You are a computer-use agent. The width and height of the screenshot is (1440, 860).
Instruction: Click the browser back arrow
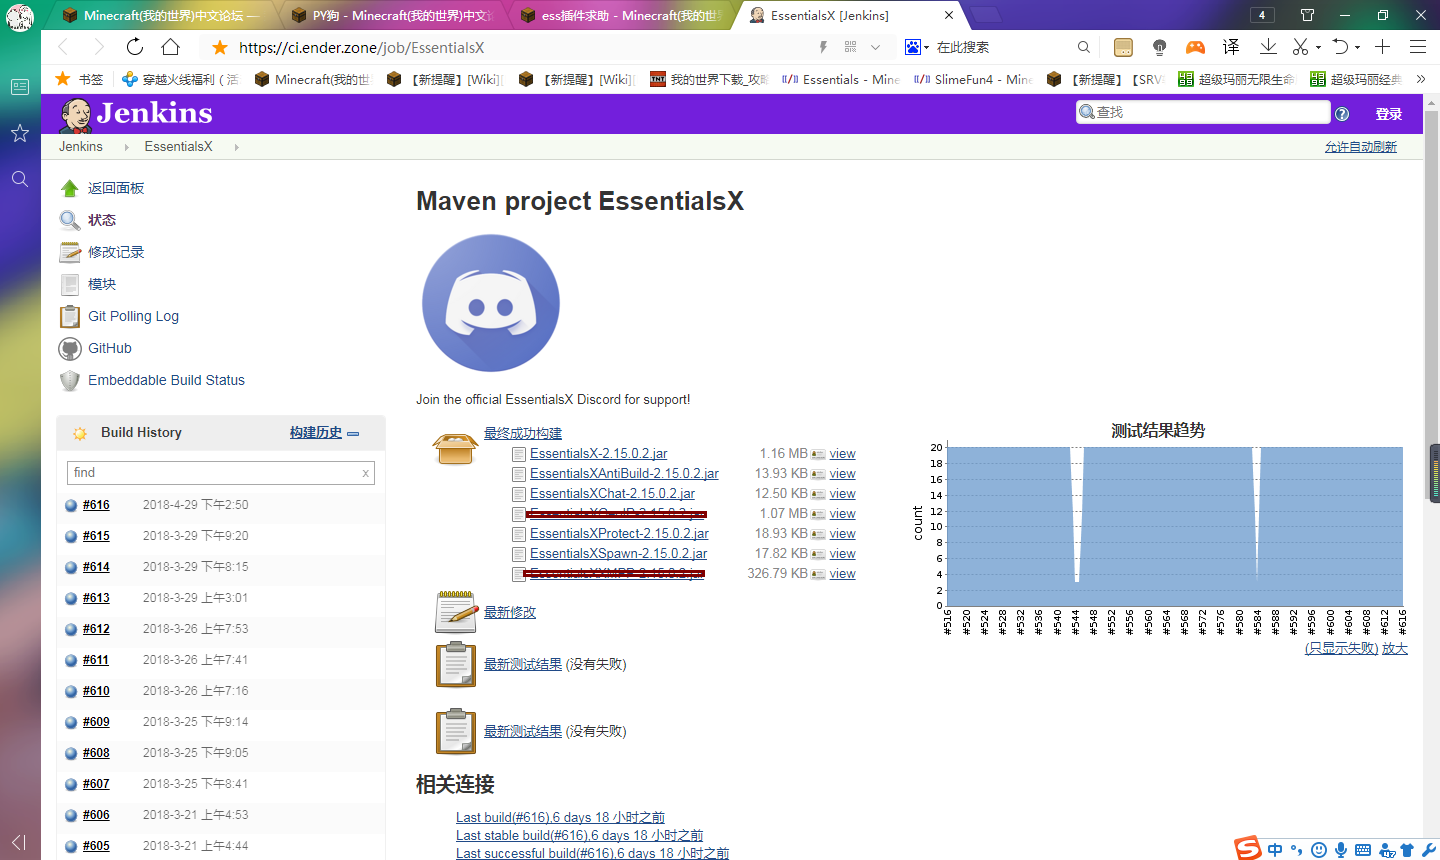pyautogui.click(x=63, y=47)
